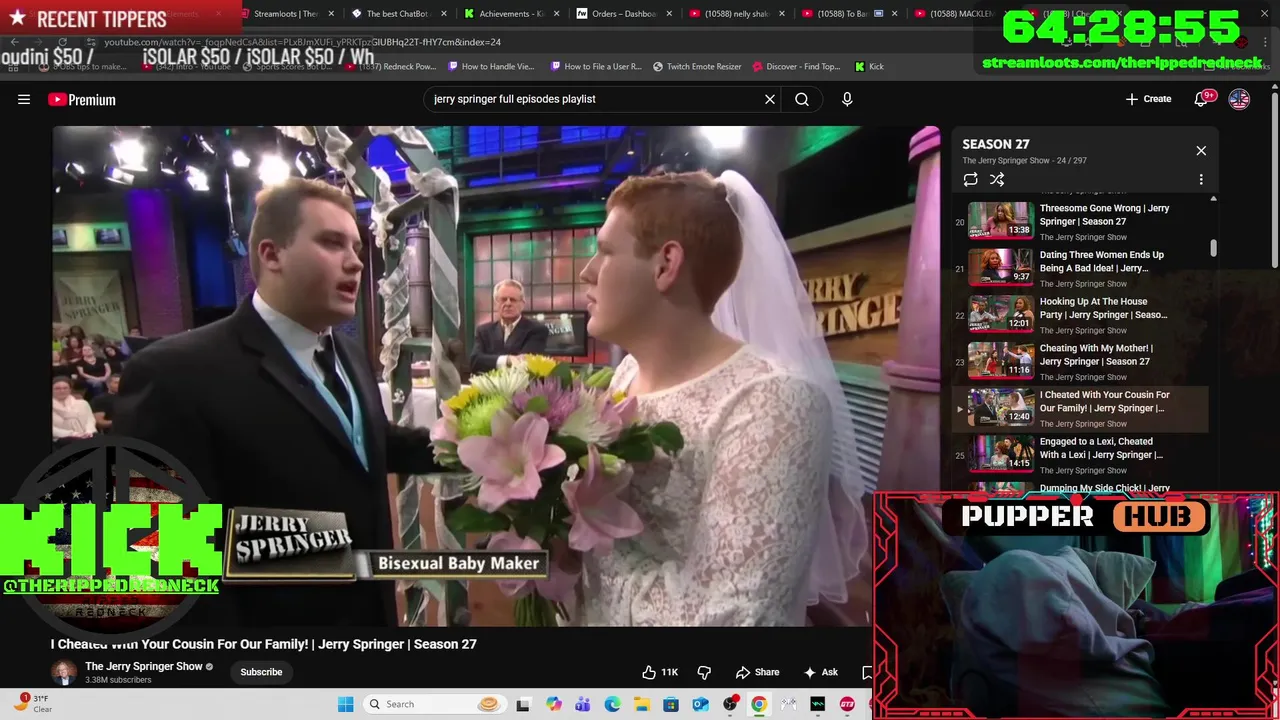Switch to Chrome on the taskbar

point(759,704)
